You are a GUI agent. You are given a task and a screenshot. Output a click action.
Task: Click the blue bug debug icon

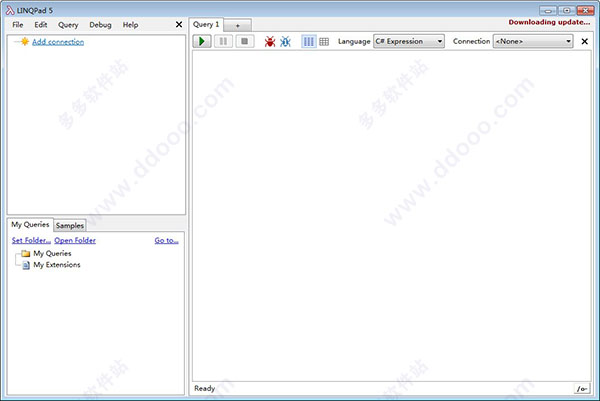[285, 41]
